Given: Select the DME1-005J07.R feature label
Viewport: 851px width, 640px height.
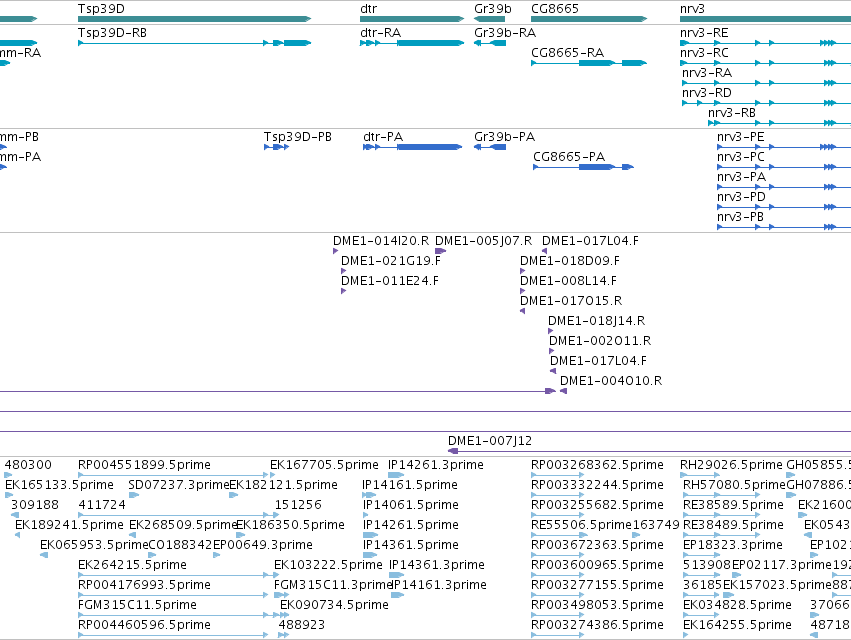Looking at the screenshot, I should [484, 241].
